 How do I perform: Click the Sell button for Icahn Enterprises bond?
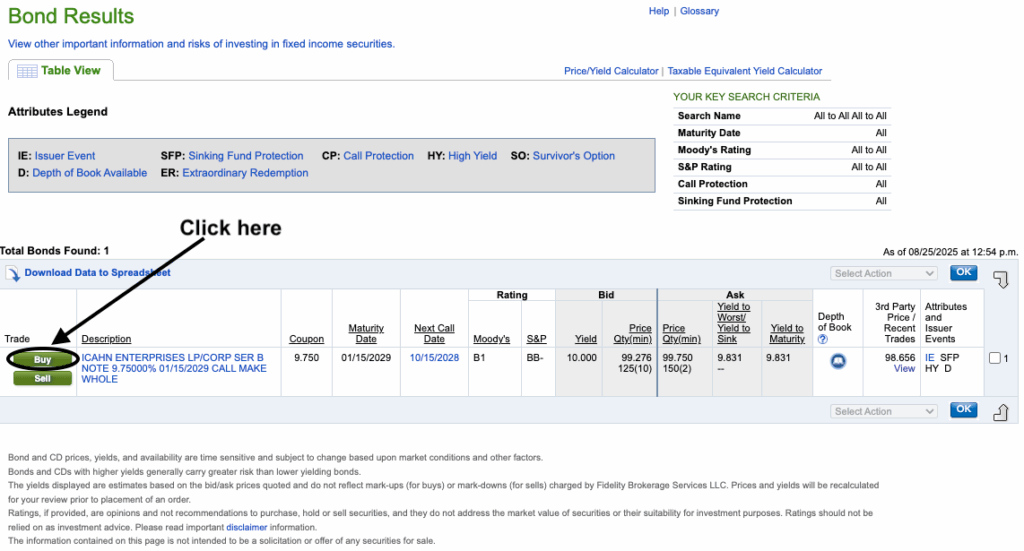tap(42, 379)
